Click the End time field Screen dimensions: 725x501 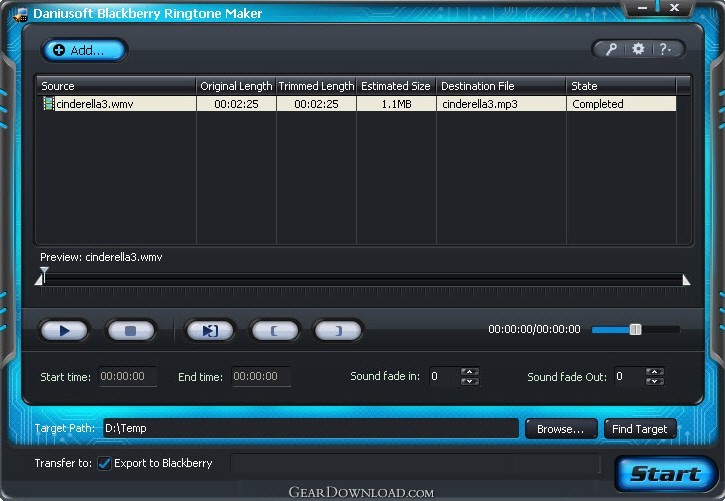(261, 376)
